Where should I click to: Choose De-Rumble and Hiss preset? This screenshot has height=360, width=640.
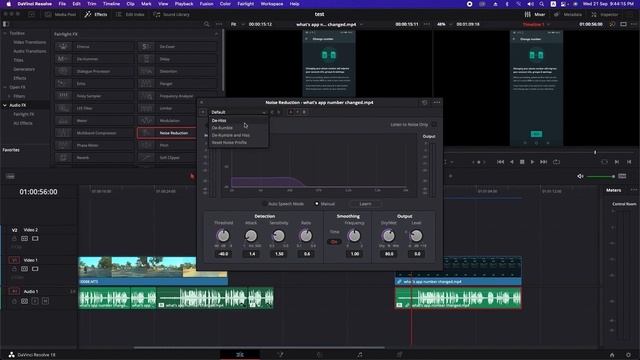(x=239, y=135)
